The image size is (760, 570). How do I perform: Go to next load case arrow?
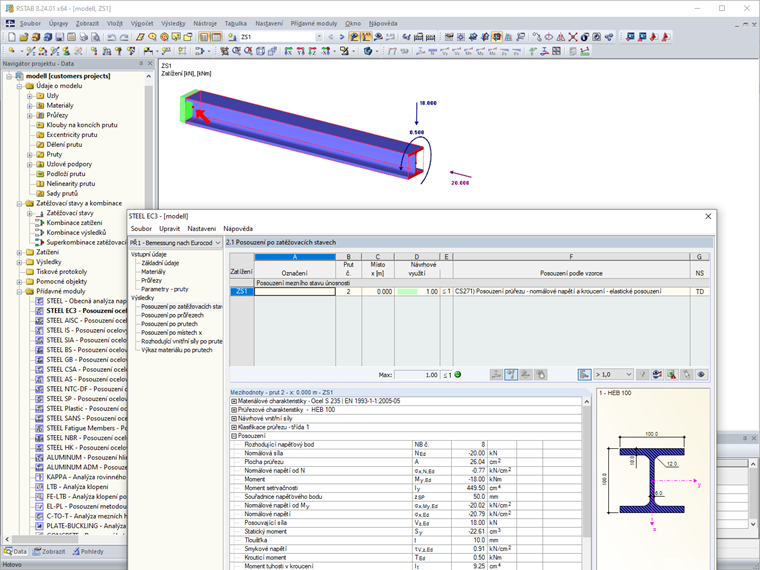tap(342, 37)
